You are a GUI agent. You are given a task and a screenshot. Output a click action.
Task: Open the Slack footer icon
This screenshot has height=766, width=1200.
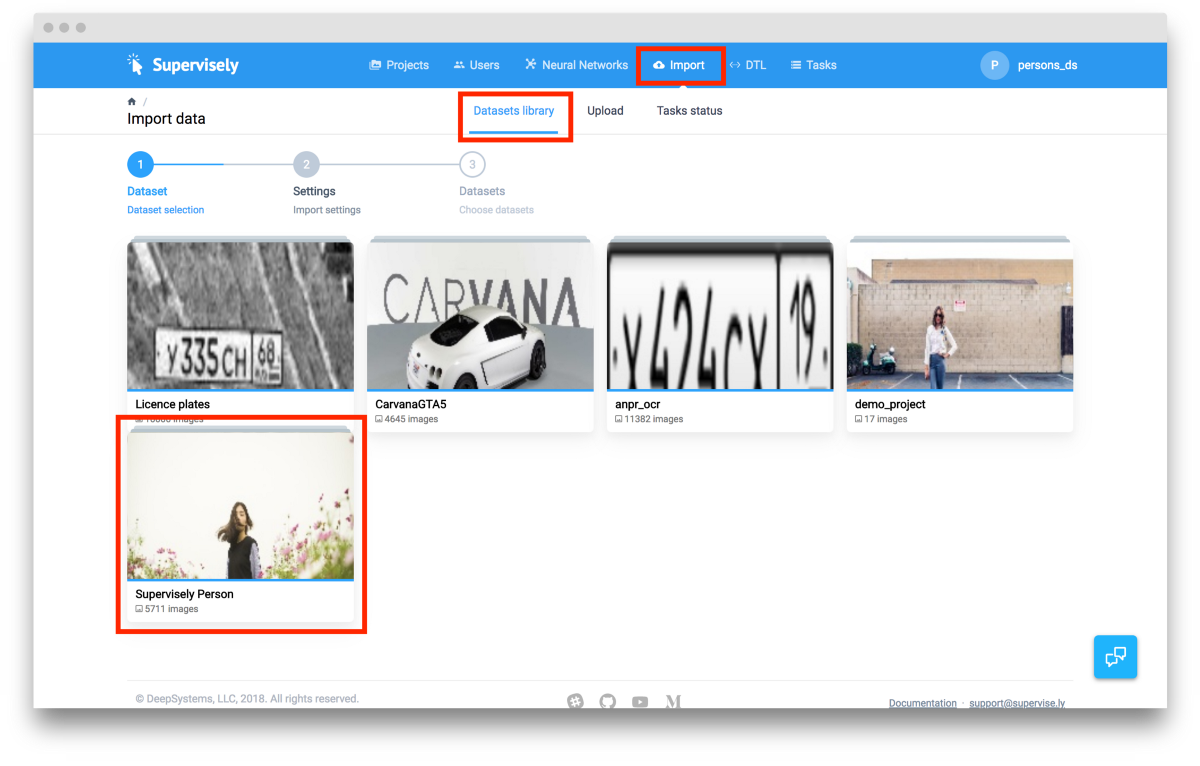coord(575,702)
